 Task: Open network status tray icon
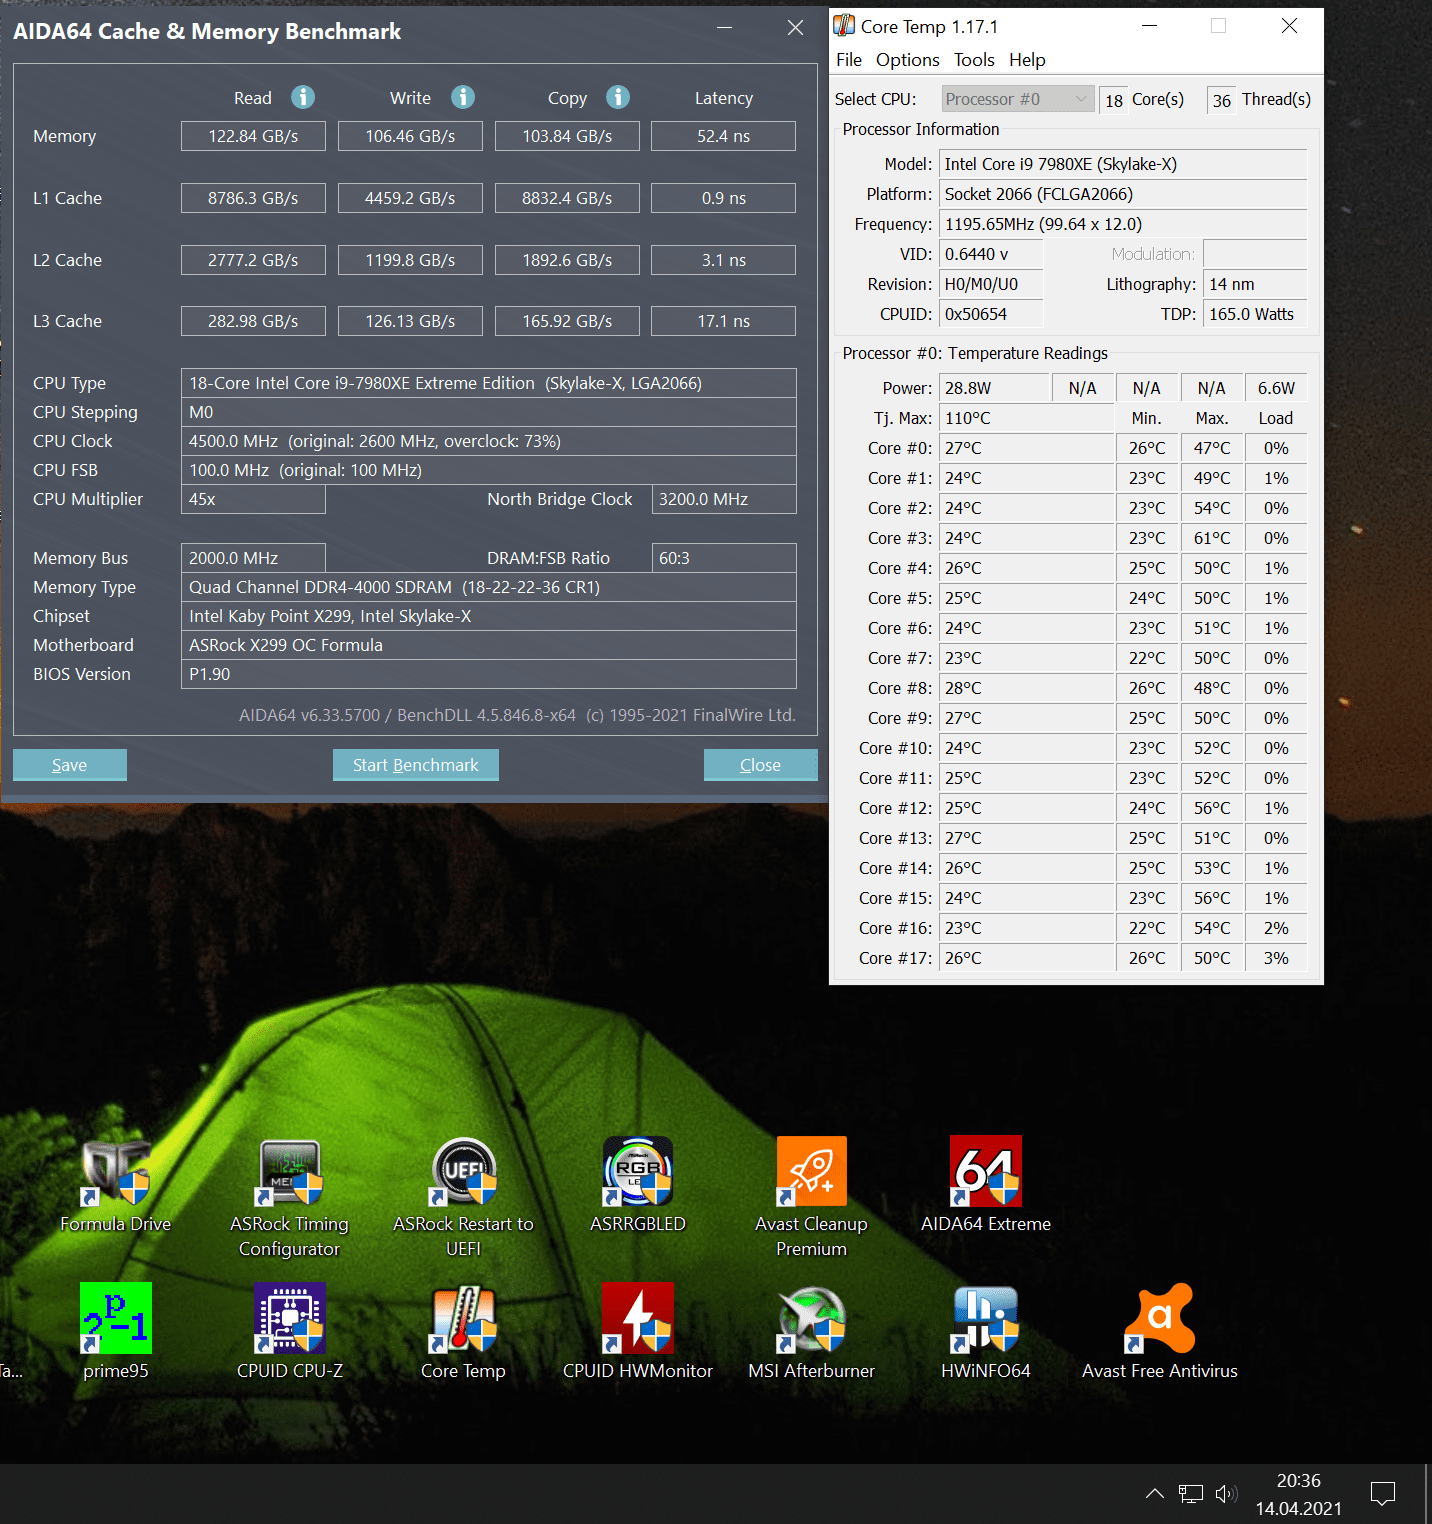(x=1191, y=1494)
